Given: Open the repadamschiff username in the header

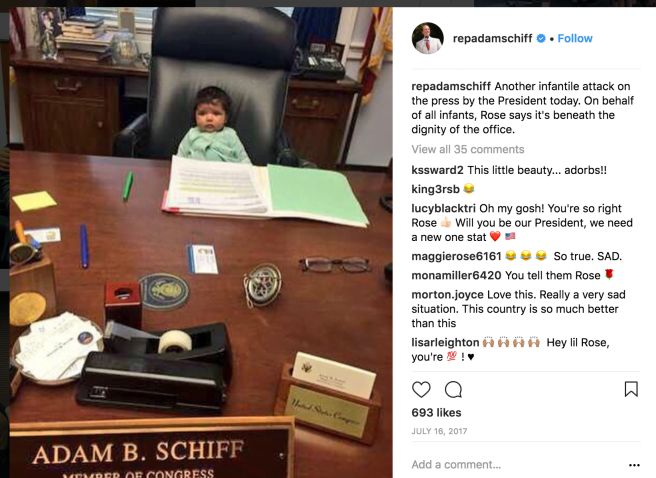Looking at the screenshot, I should click(492, 38).
